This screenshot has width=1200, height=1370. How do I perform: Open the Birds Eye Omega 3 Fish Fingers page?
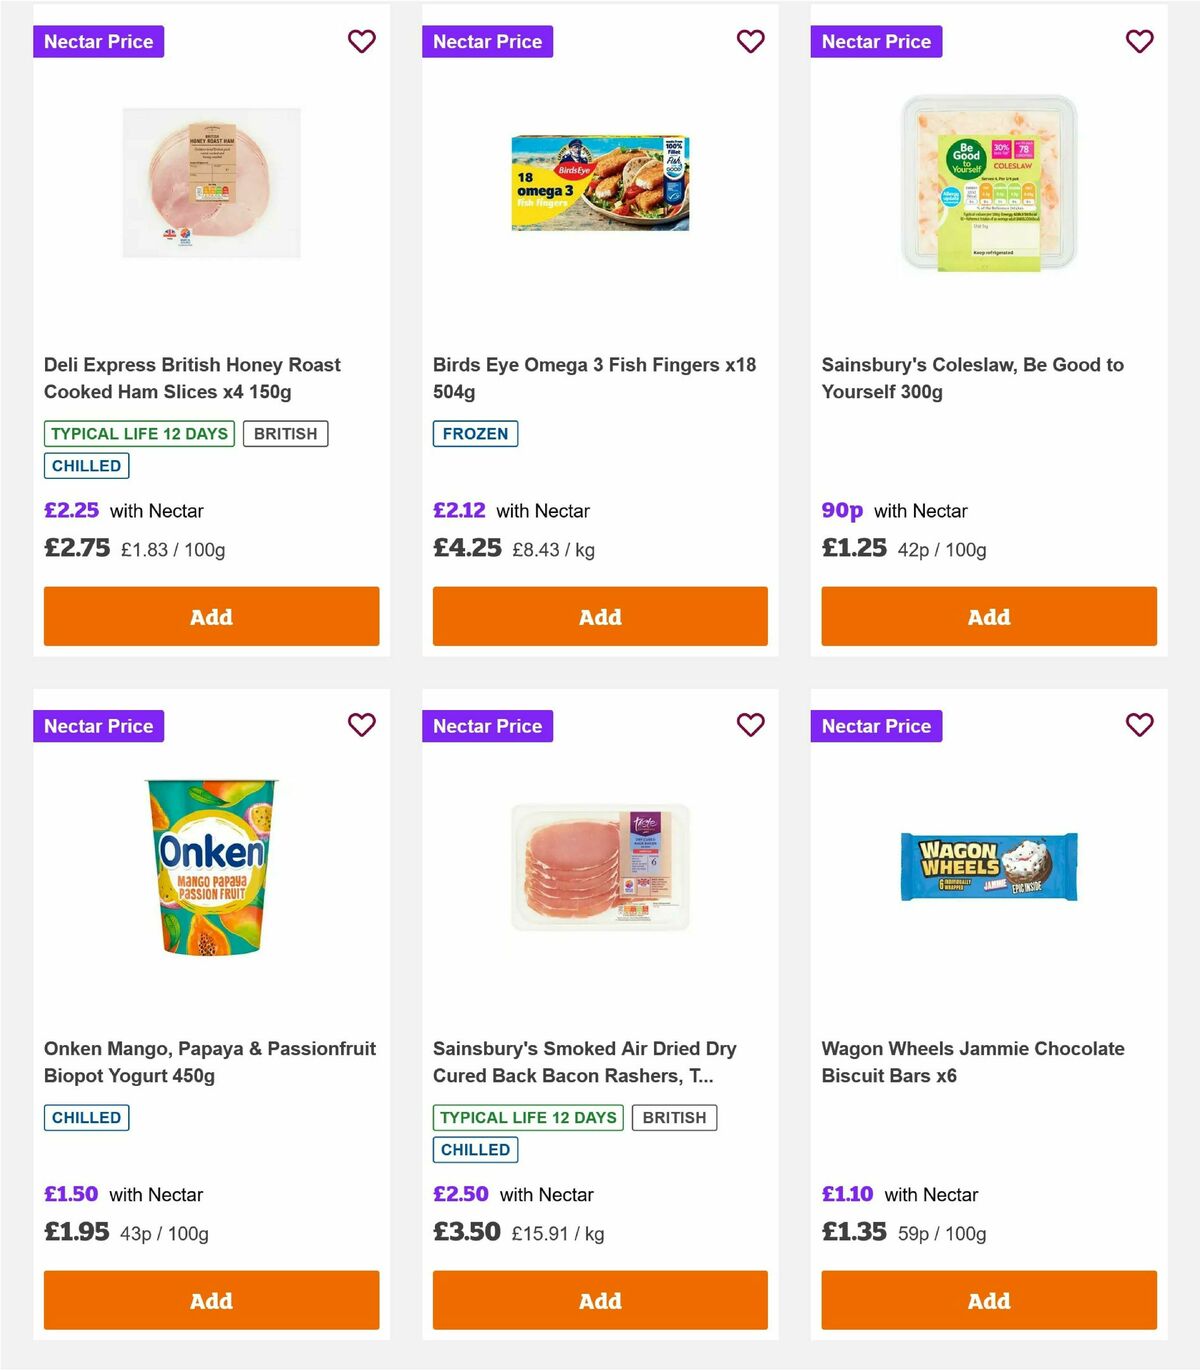tap(594, 378)
